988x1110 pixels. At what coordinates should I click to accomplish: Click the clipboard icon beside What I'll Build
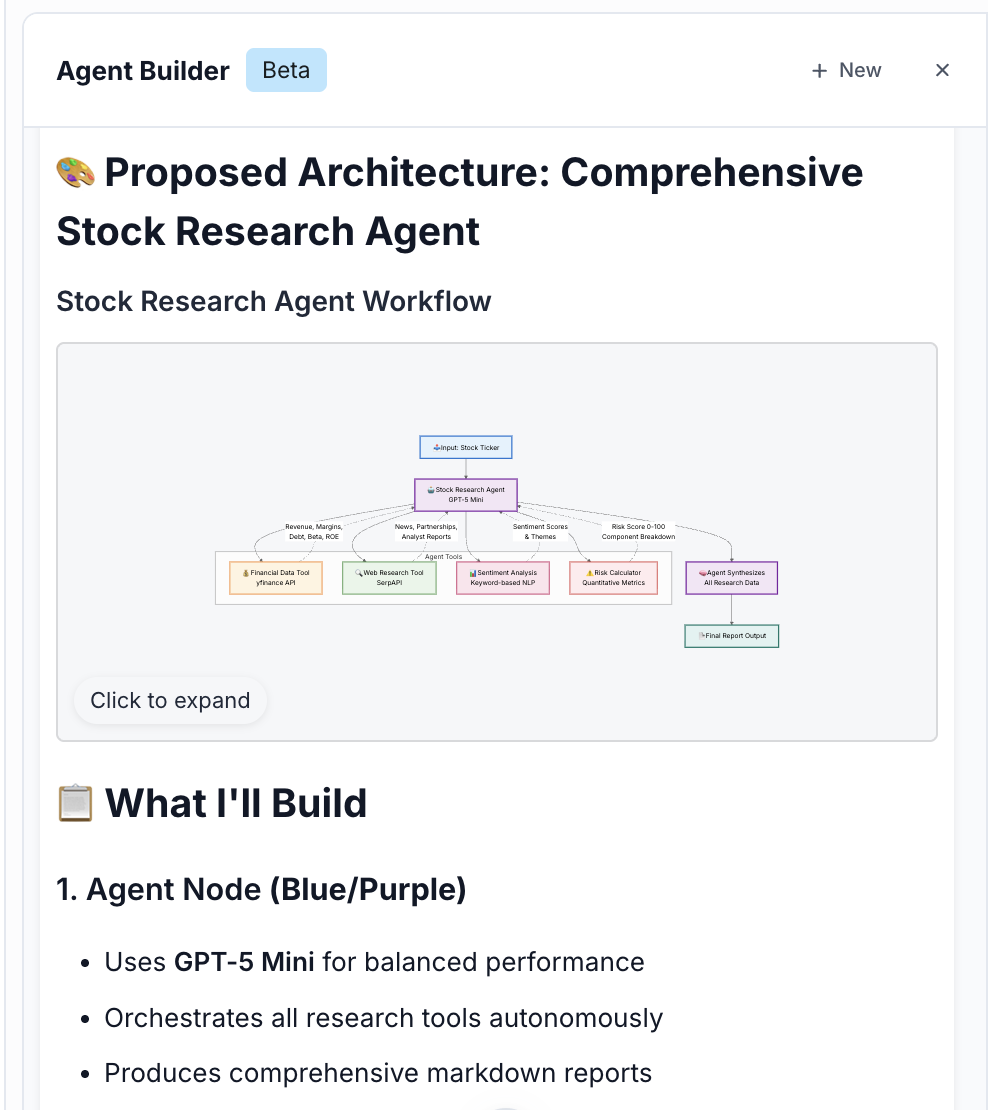click(75, 802)
